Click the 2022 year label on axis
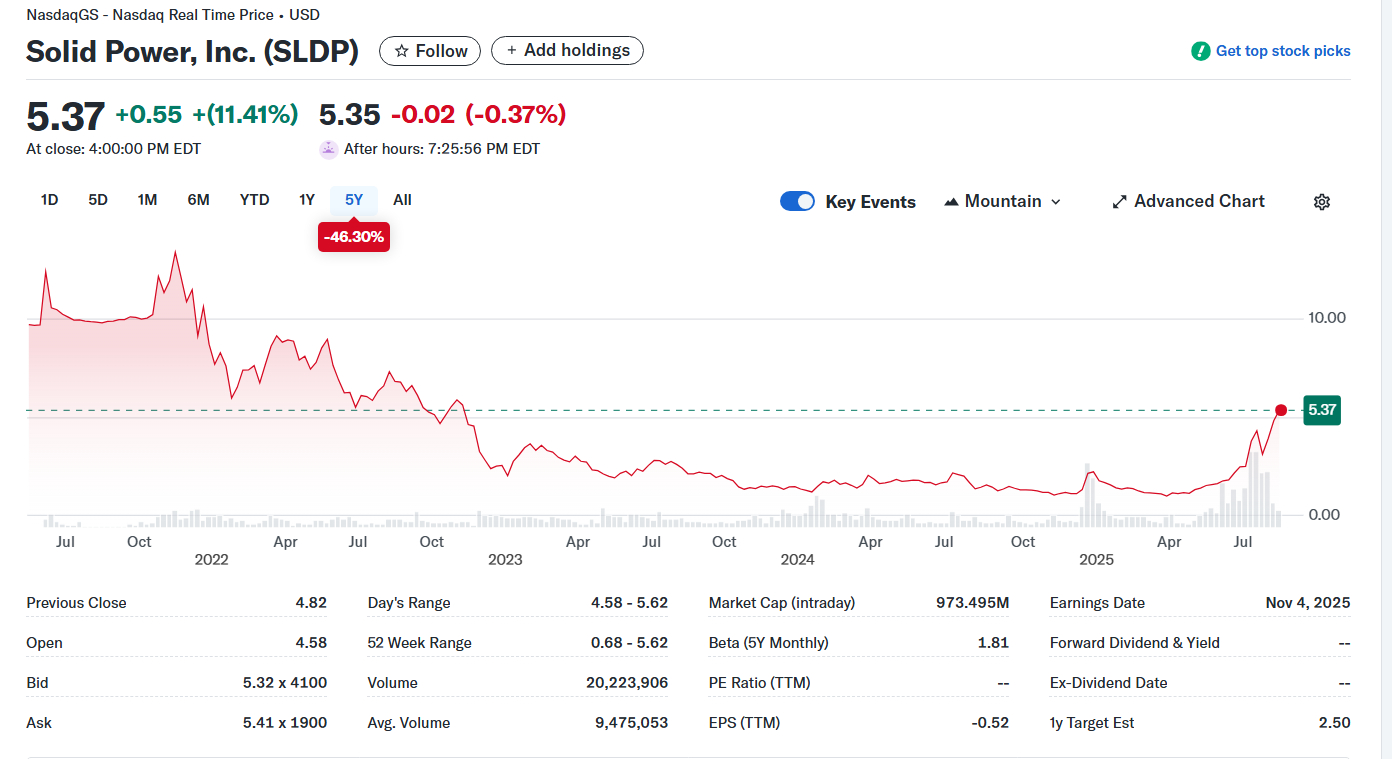This screenshot has height=759, width=1392. coord(211,560)
